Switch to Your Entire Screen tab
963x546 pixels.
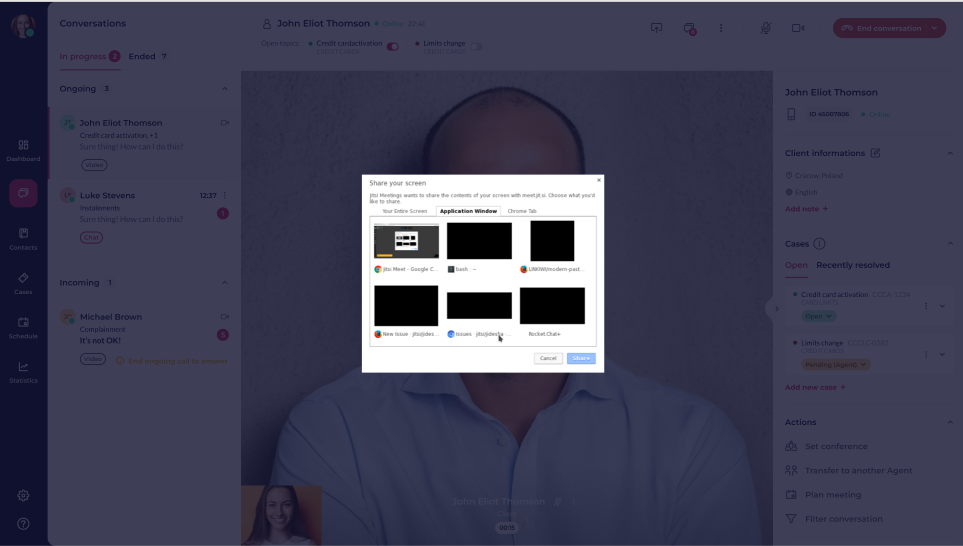(404, 211)
